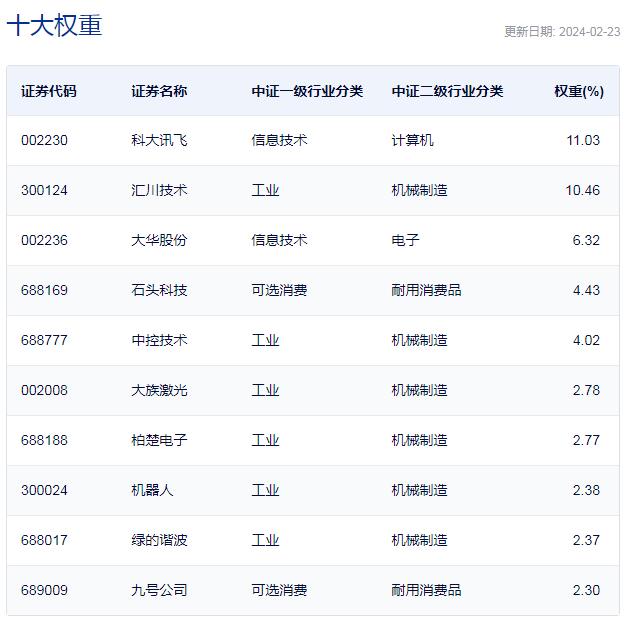The height and width of the screenshot is (625, 626).
Task: Click 工业 in the 中控技术 row
Action: pos(265,340)
